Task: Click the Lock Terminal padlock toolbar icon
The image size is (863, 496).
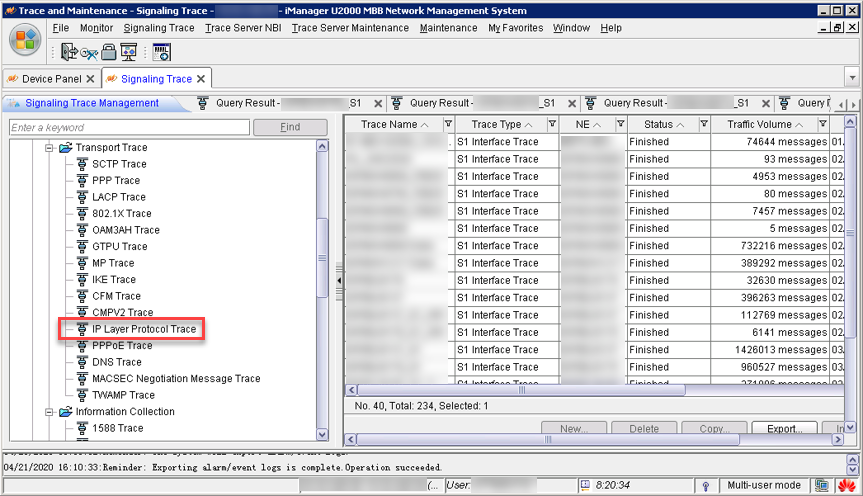Action: point(109,52)
